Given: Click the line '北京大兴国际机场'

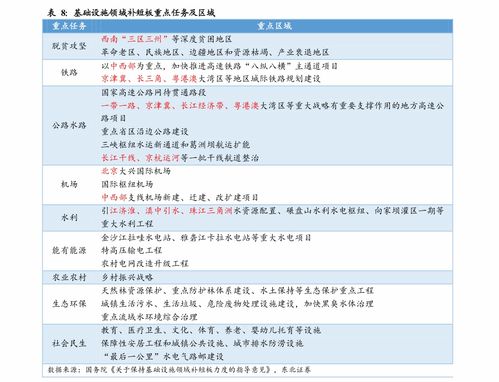Looking at the screenshot, I should pos(136,171).
